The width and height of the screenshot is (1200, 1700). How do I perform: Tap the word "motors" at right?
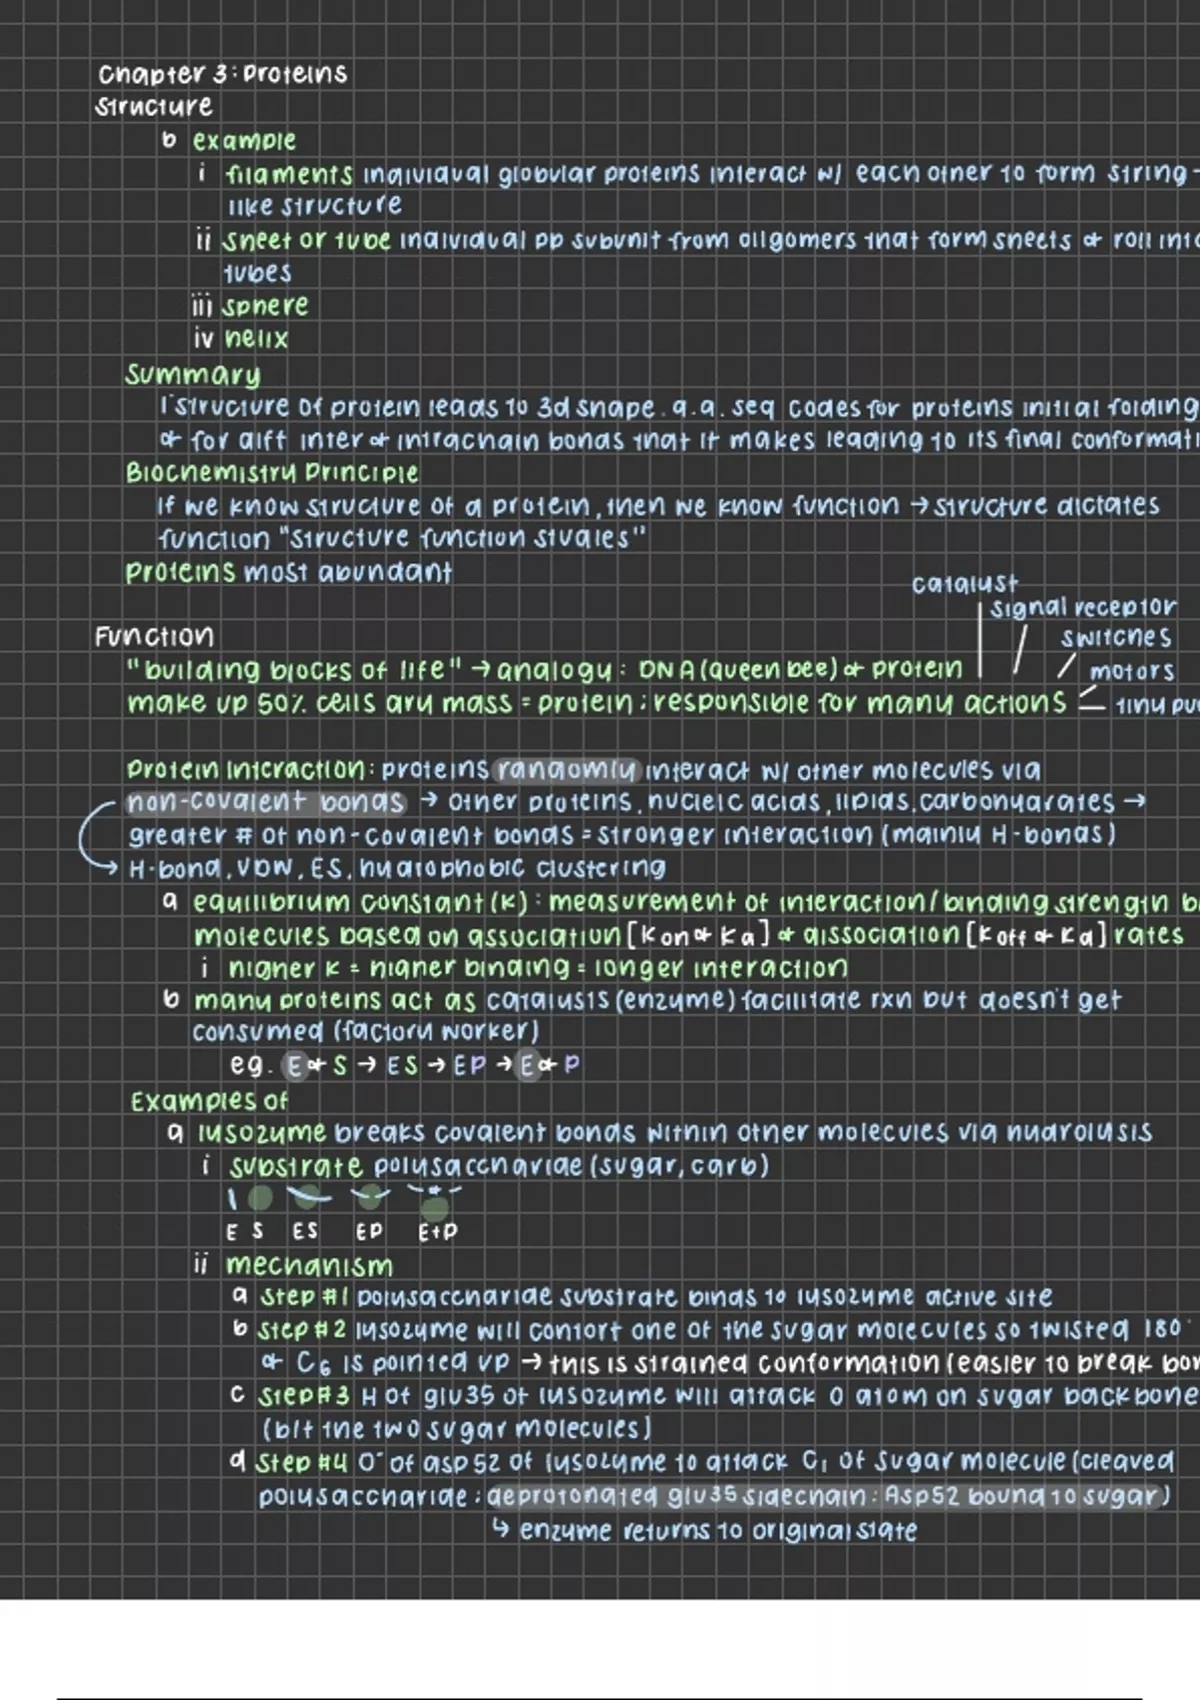(1132, 671)
